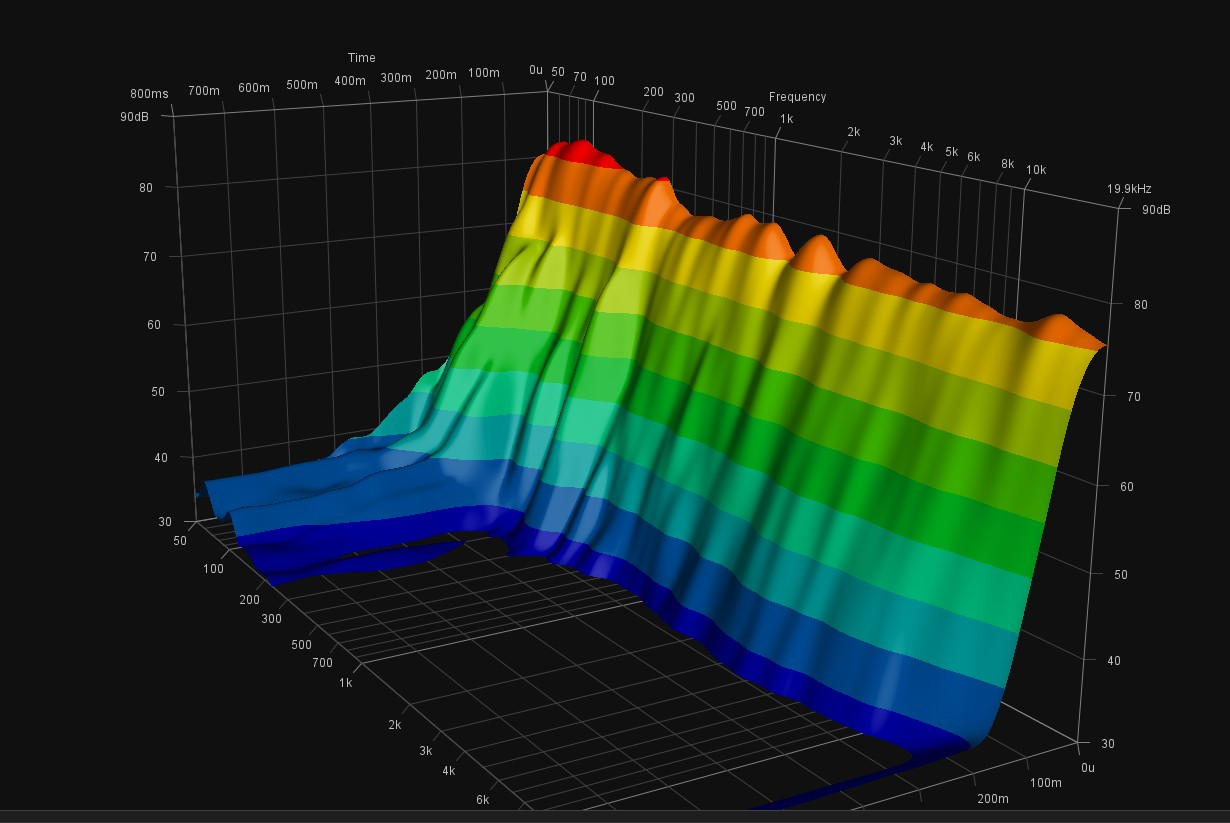Viewport: 1230px width, 823px height.
Task: Click the 600m time tick label
Action: click(254, 88)
